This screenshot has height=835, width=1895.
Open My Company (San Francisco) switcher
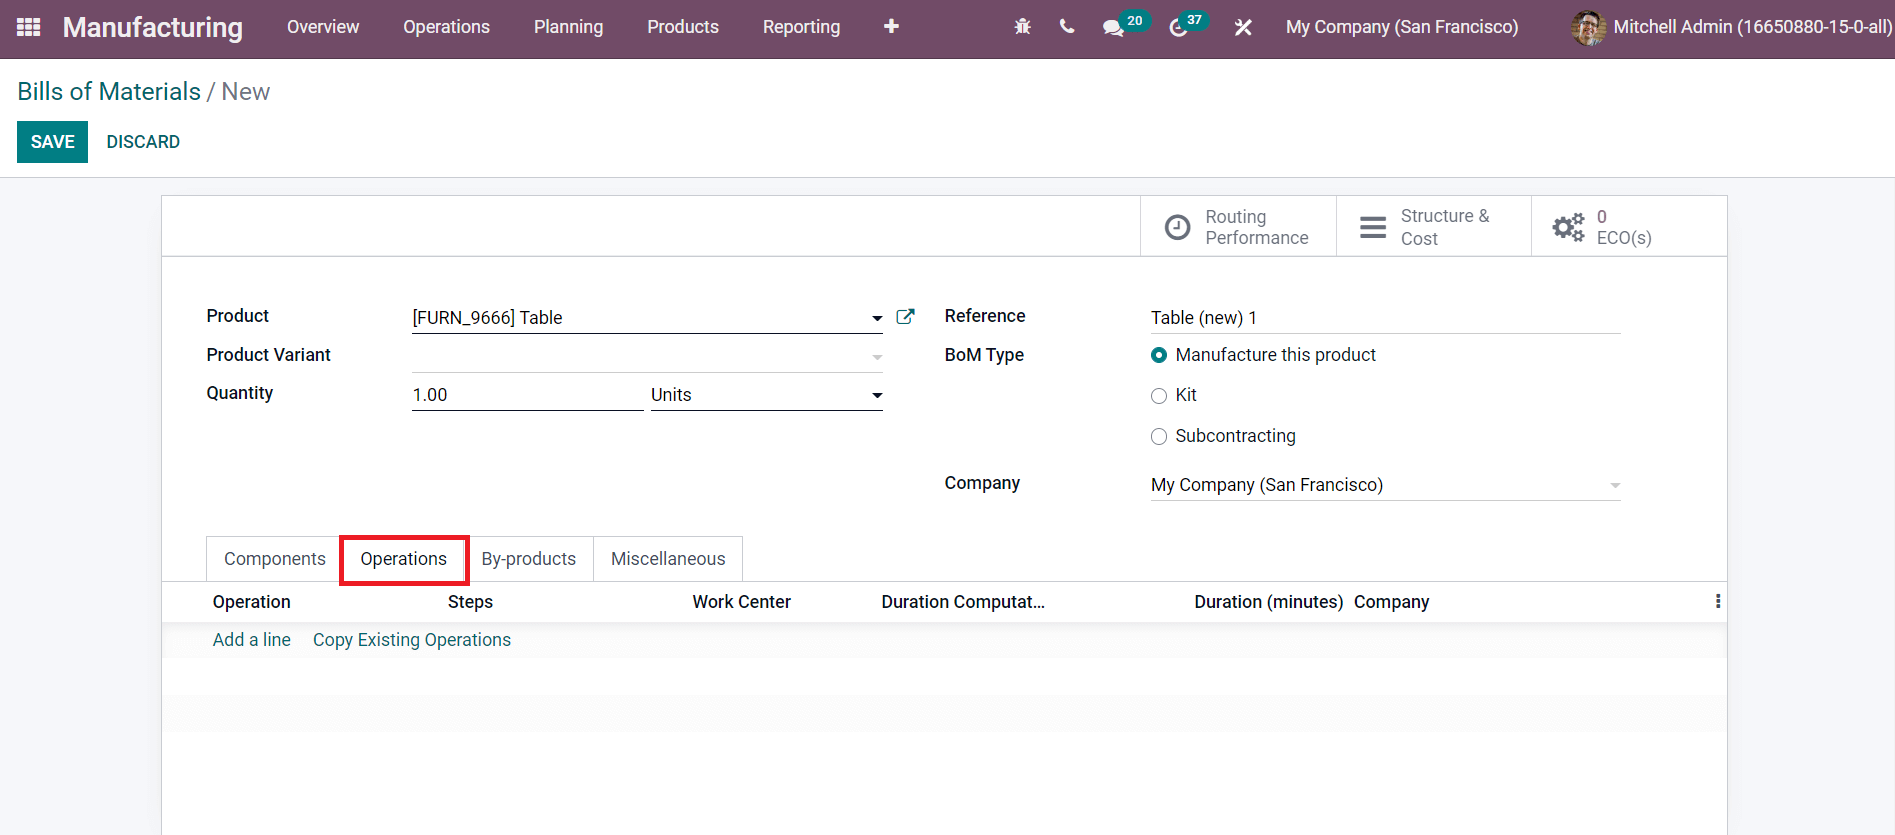1402,27
